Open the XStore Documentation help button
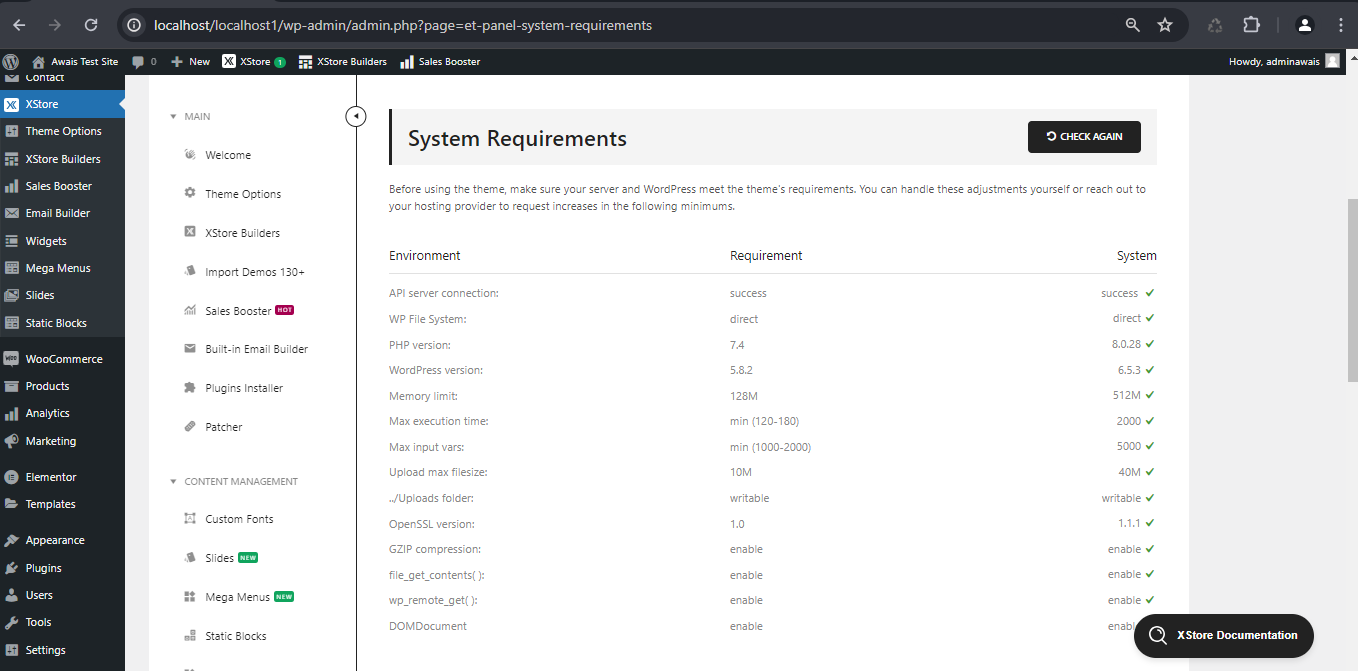This screenshot has width=1358, height=671. 1224,635
